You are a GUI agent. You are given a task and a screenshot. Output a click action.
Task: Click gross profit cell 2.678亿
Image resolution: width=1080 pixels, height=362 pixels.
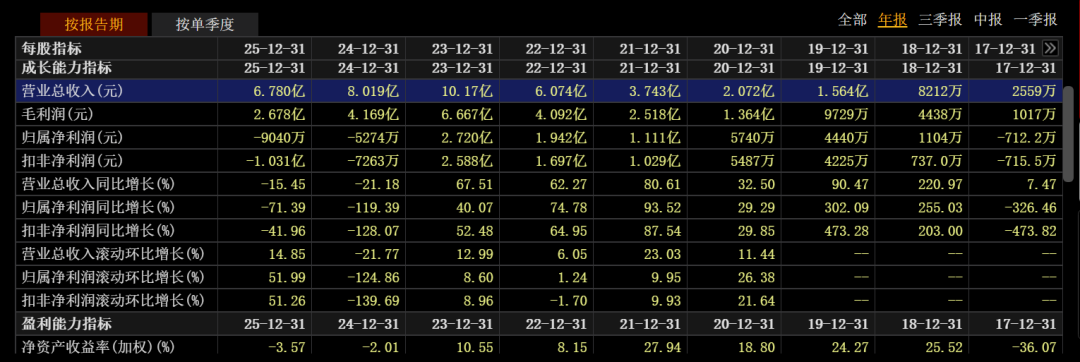pyautogui.click(x=280, y=114)
